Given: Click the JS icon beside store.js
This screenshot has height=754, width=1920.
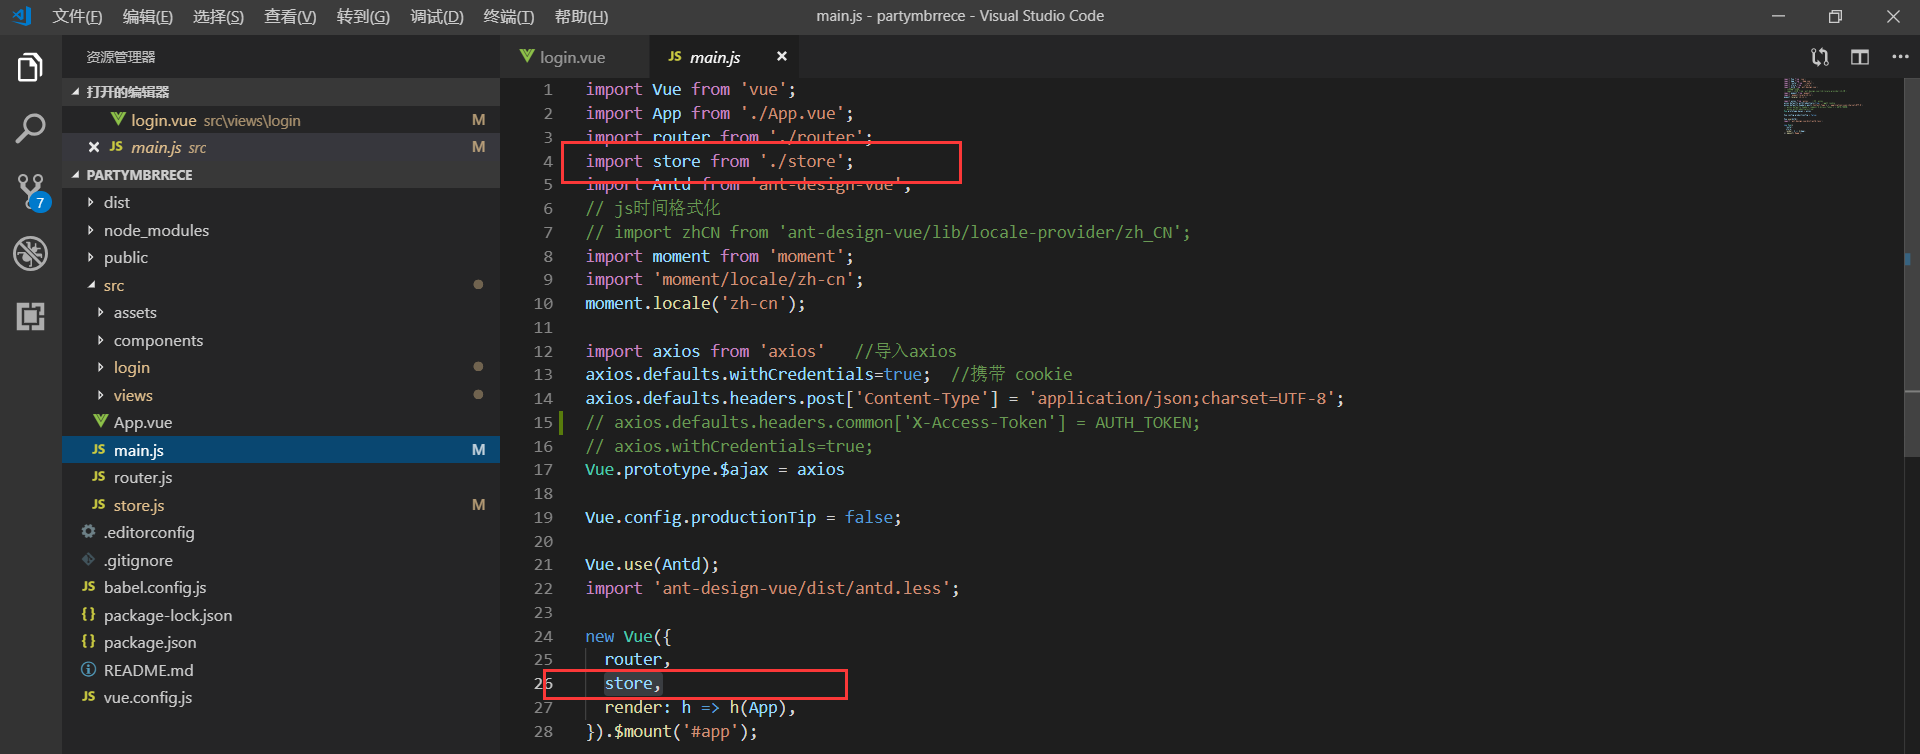Looking at the screenshot, I should [x=98, y=505].
